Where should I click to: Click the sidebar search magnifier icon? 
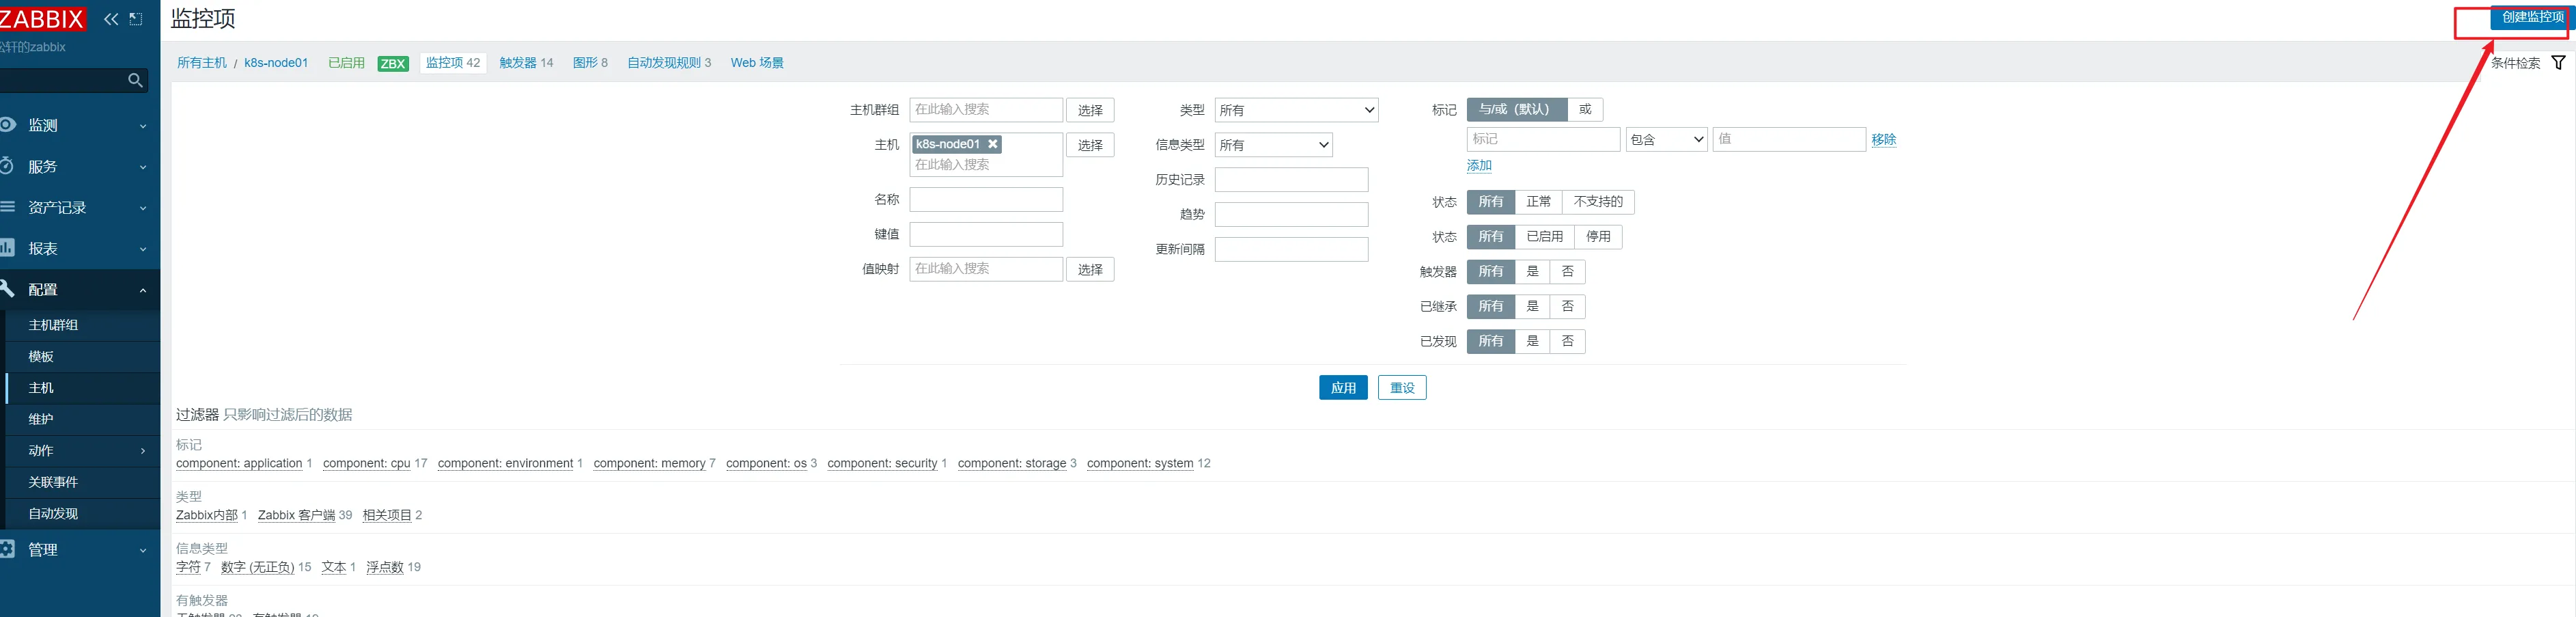(x=135, y=80)
